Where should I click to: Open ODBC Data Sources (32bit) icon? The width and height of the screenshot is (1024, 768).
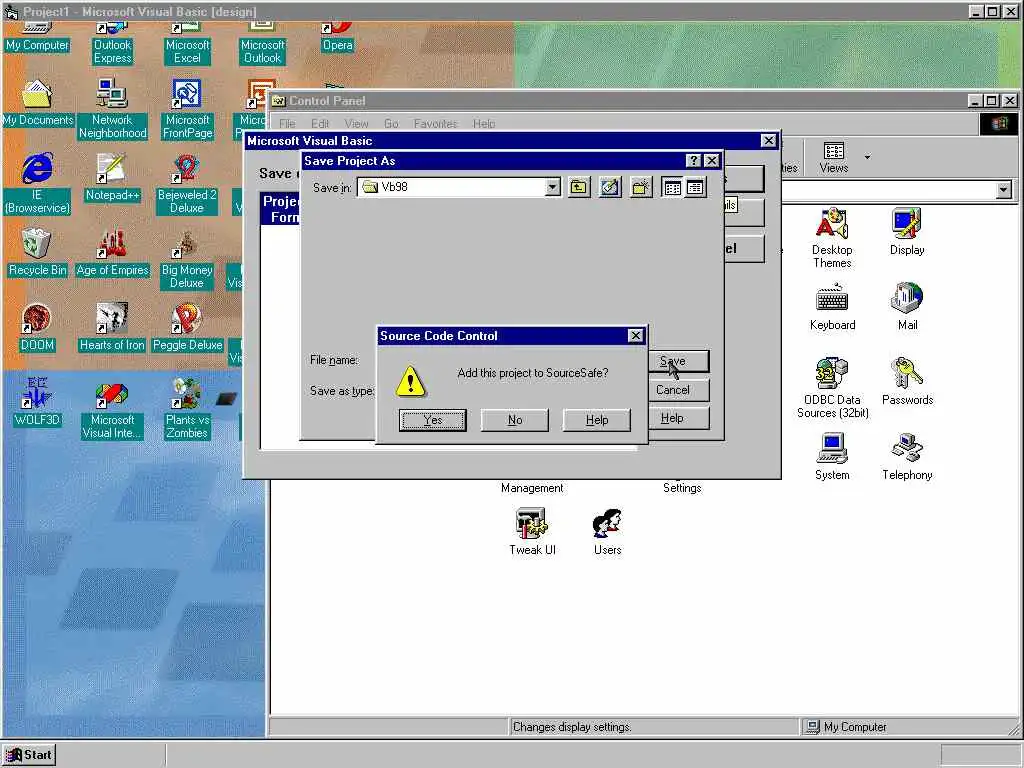tap(832, 387)
